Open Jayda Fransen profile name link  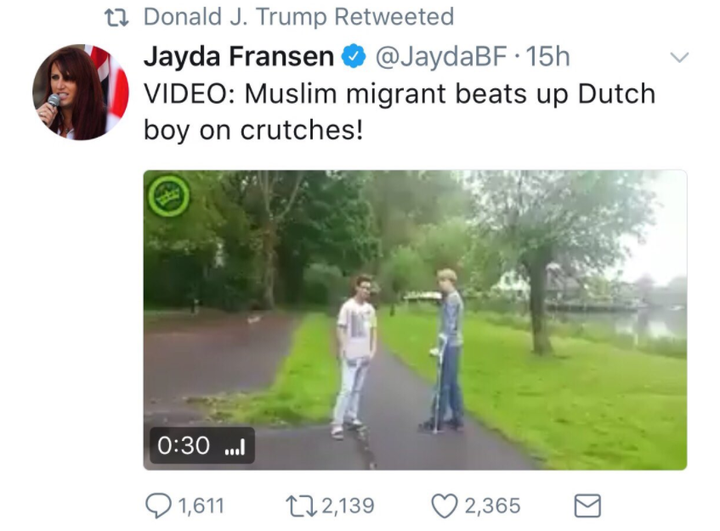tap(239, 56)
